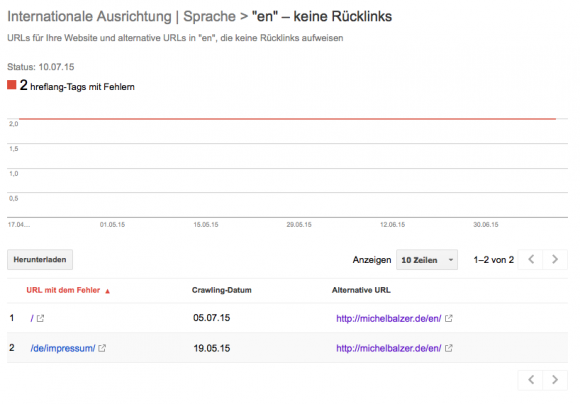Screen dimensions: 580x404
Task: Sort by Crawling-Datum column header
Action: click(222, 290)
